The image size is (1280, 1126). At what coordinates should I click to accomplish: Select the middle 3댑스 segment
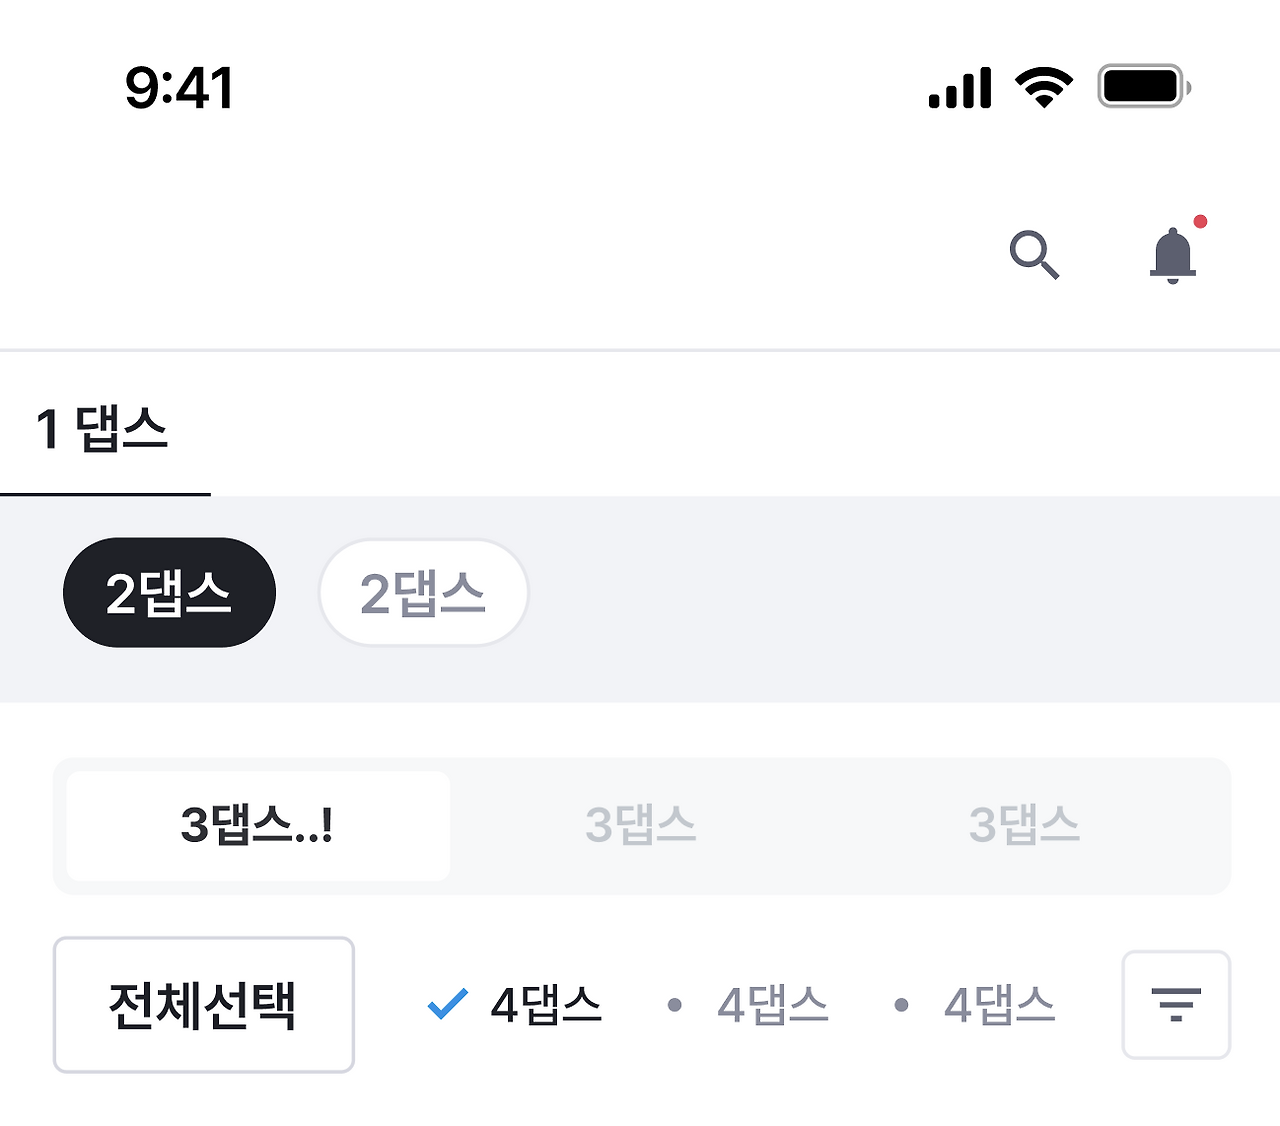click(640, 826)
